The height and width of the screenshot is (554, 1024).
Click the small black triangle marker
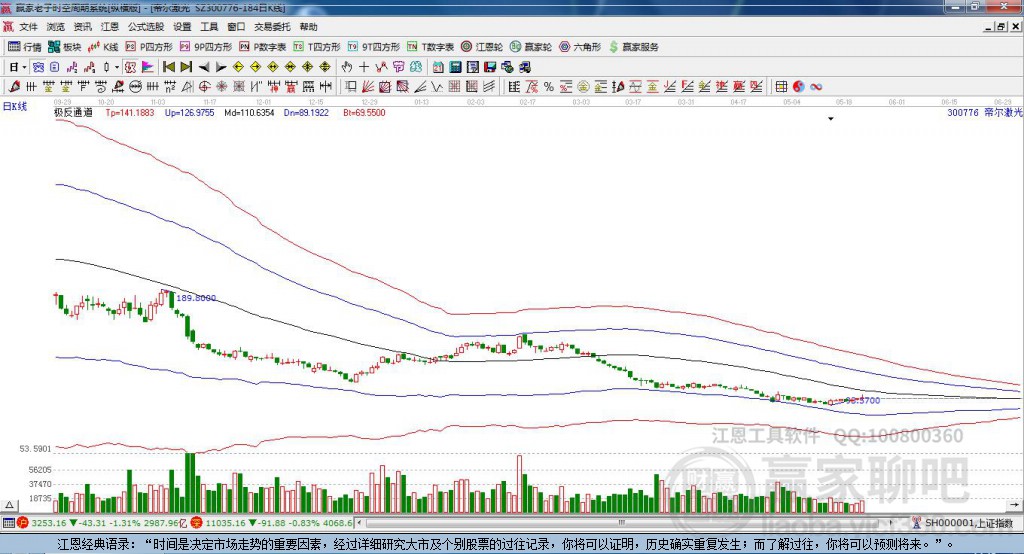tap(831, 119)
